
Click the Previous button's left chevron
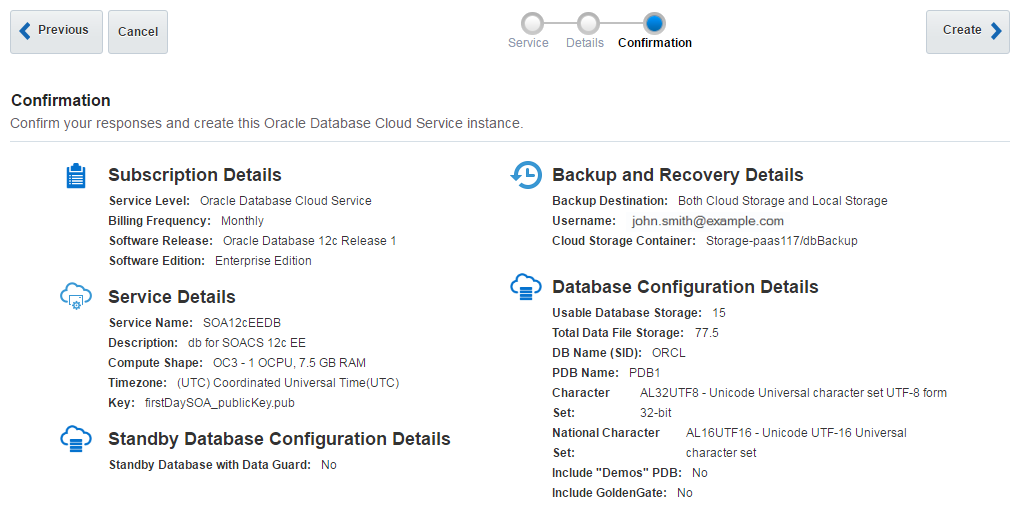pos(25,31)
